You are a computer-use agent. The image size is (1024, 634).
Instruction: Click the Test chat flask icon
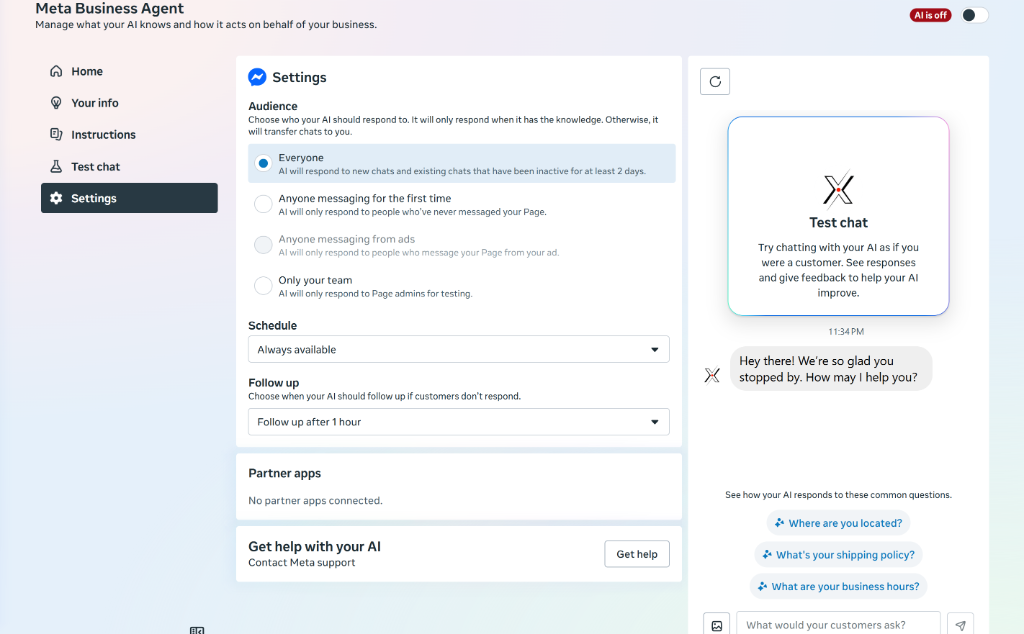coord(56,166)
